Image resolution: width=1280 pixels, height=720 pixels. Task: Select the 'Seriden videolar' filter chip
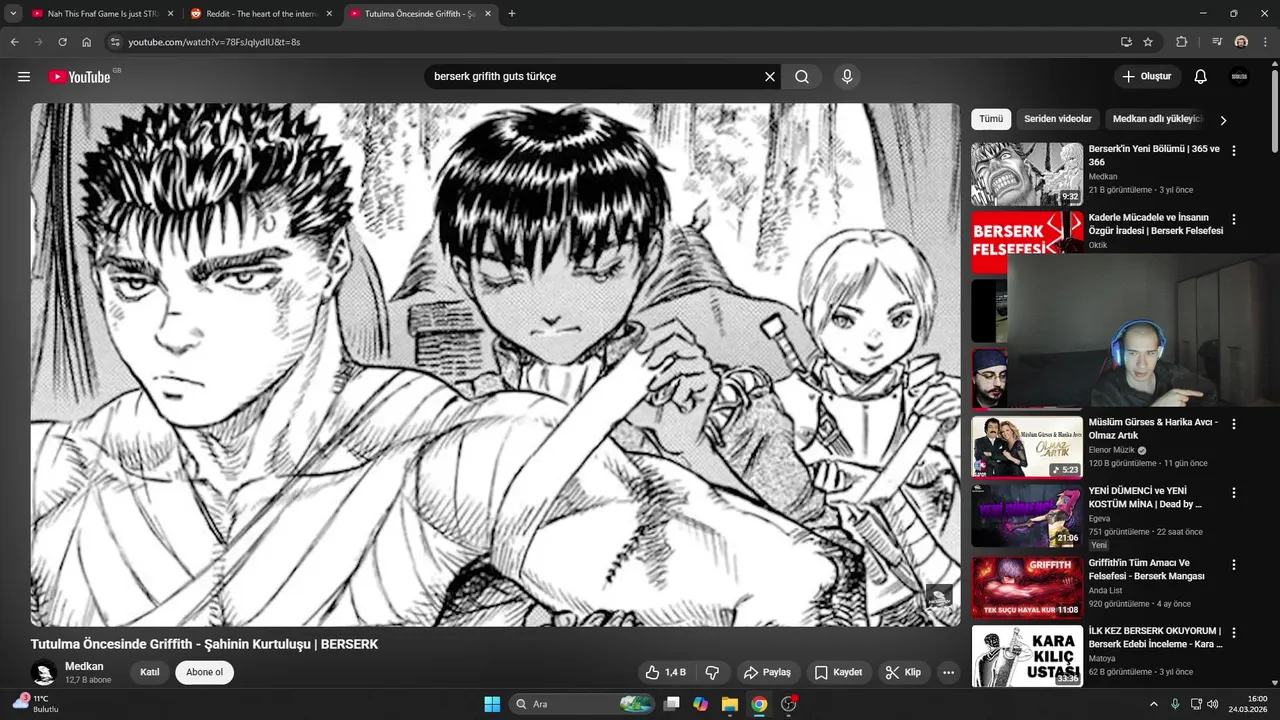click(1058, 119)
